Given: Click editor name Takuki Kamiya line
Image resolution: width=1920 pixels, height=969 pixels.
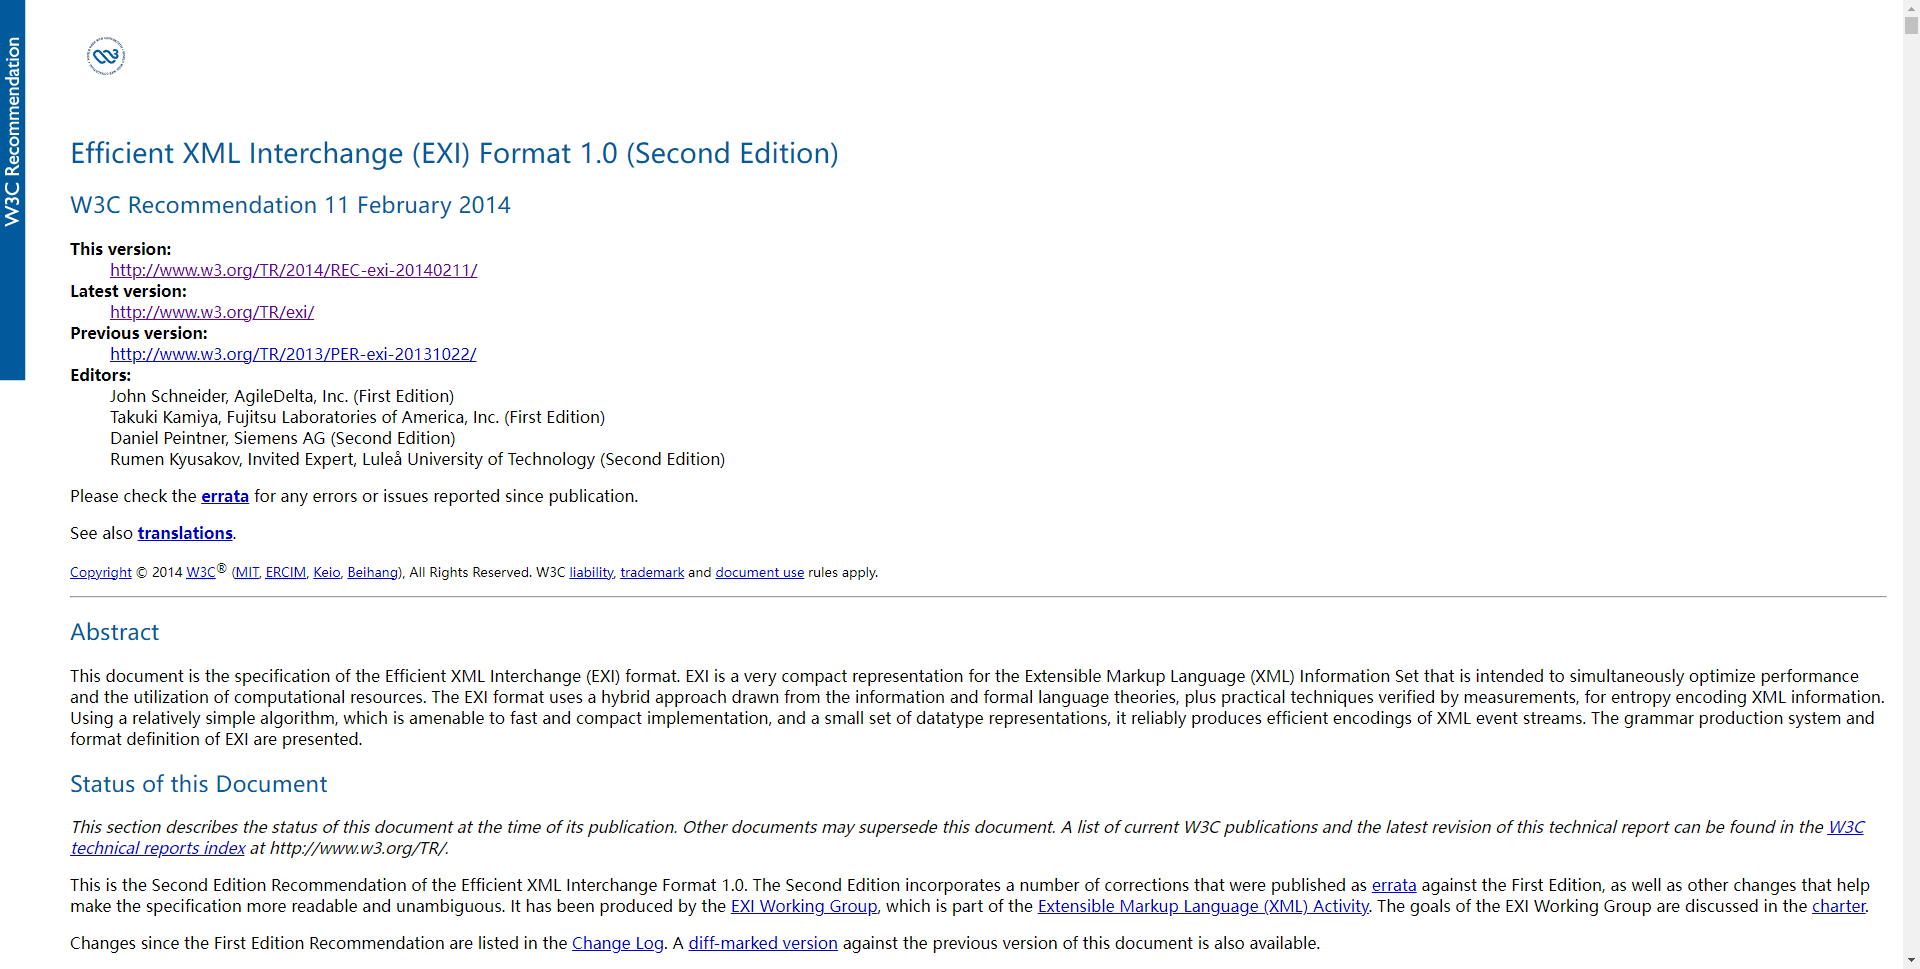Looking at the screenshot, I should 357,417.
